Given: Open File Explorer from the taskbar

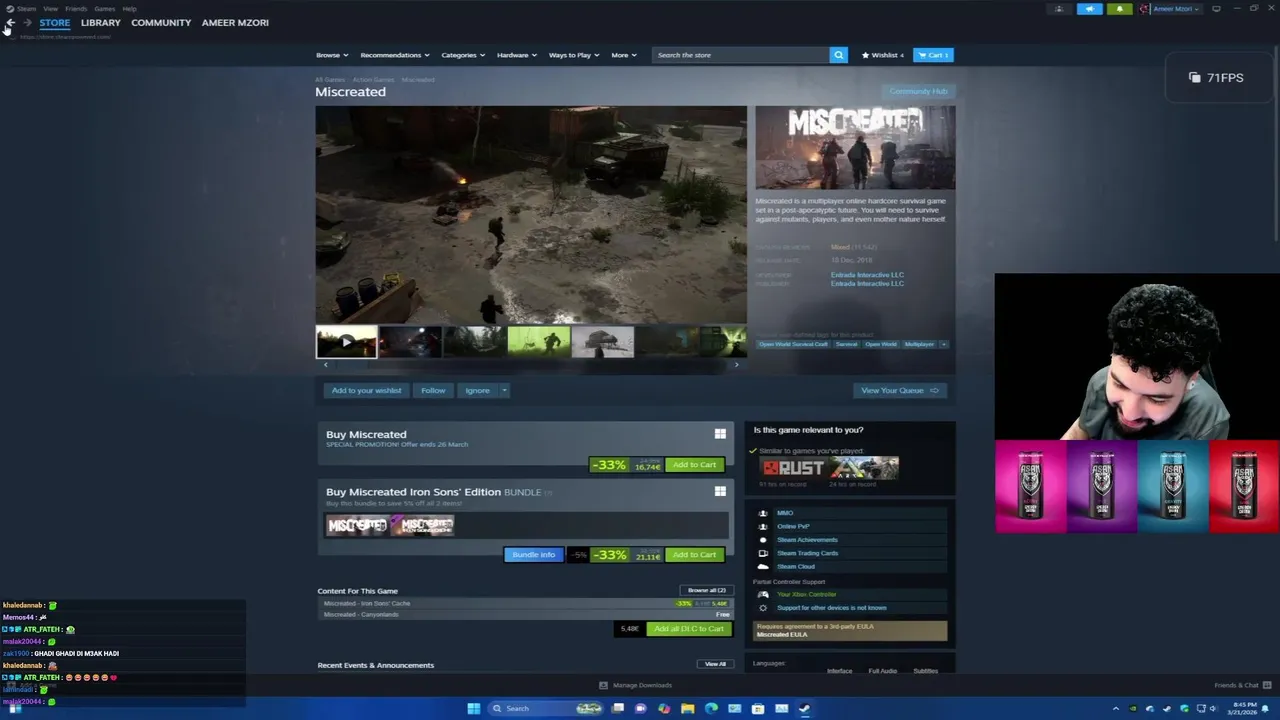Looking at the screenshot, I should (688, 708).
